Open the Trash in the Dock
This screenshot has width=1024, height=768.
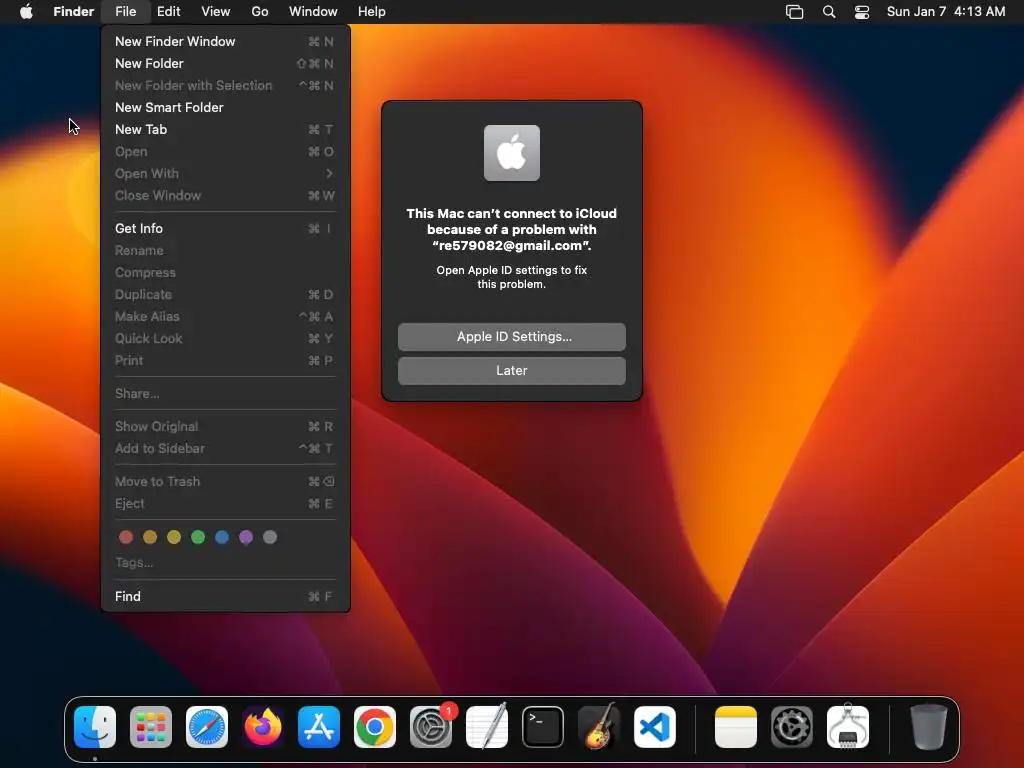(929, 726)
